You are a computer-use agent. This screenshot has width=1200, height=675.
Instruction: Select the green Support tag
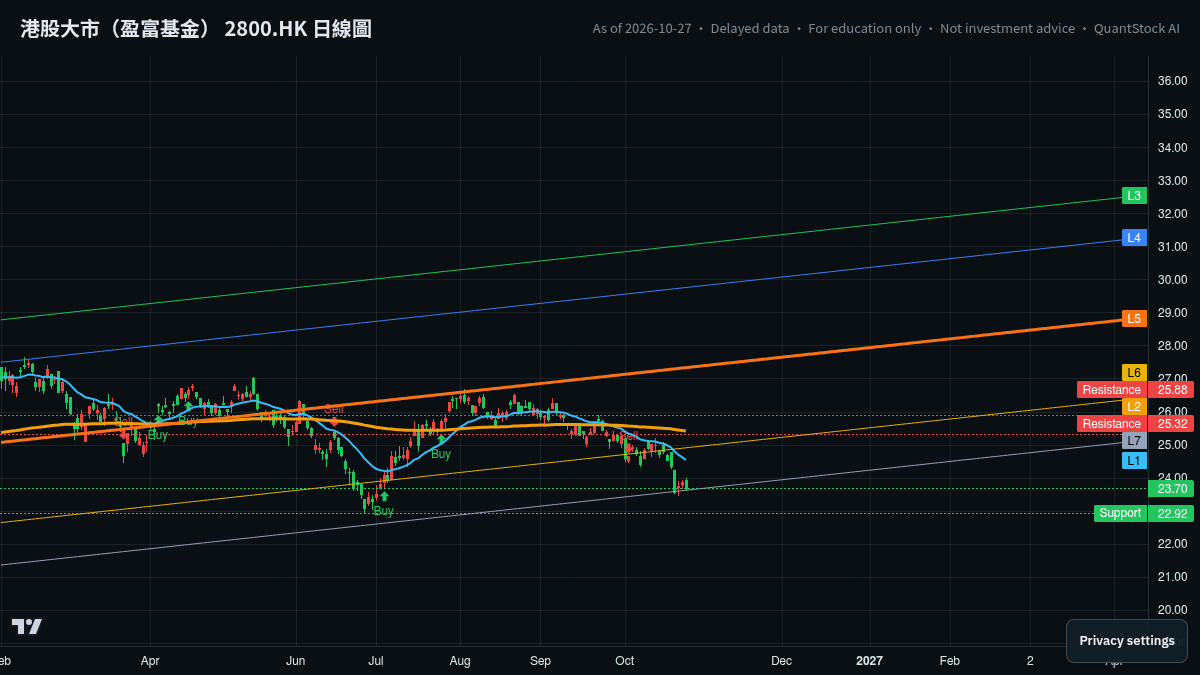[1119, 513]
